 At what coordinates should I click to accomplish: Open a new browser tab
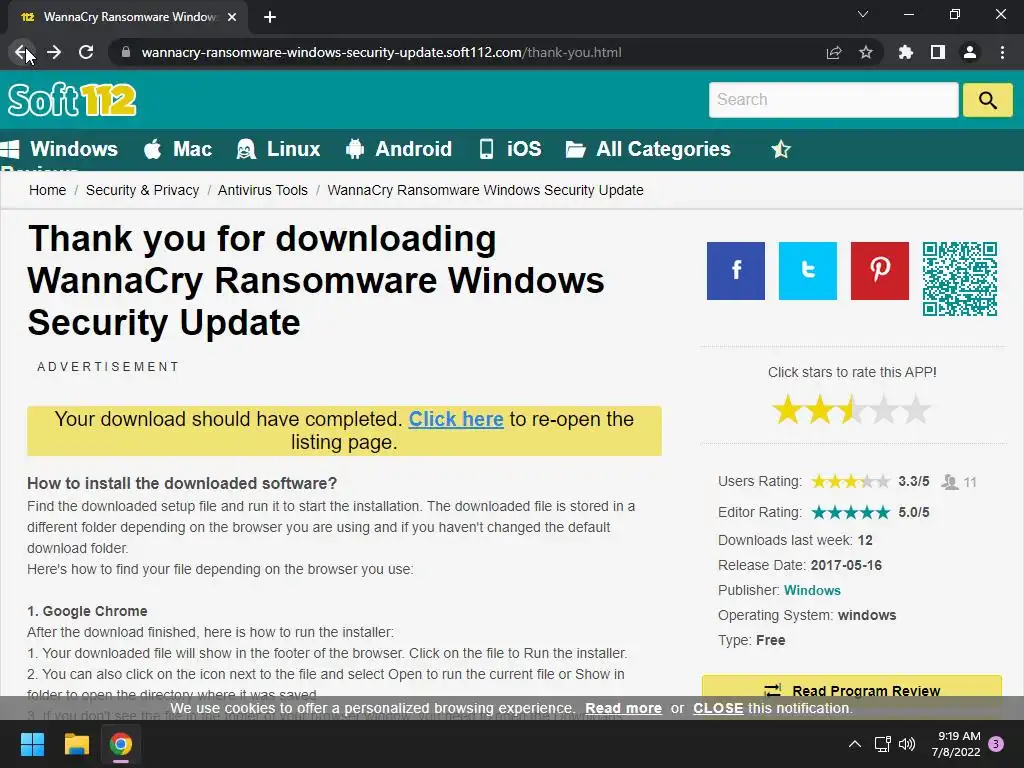pos(270,17)
